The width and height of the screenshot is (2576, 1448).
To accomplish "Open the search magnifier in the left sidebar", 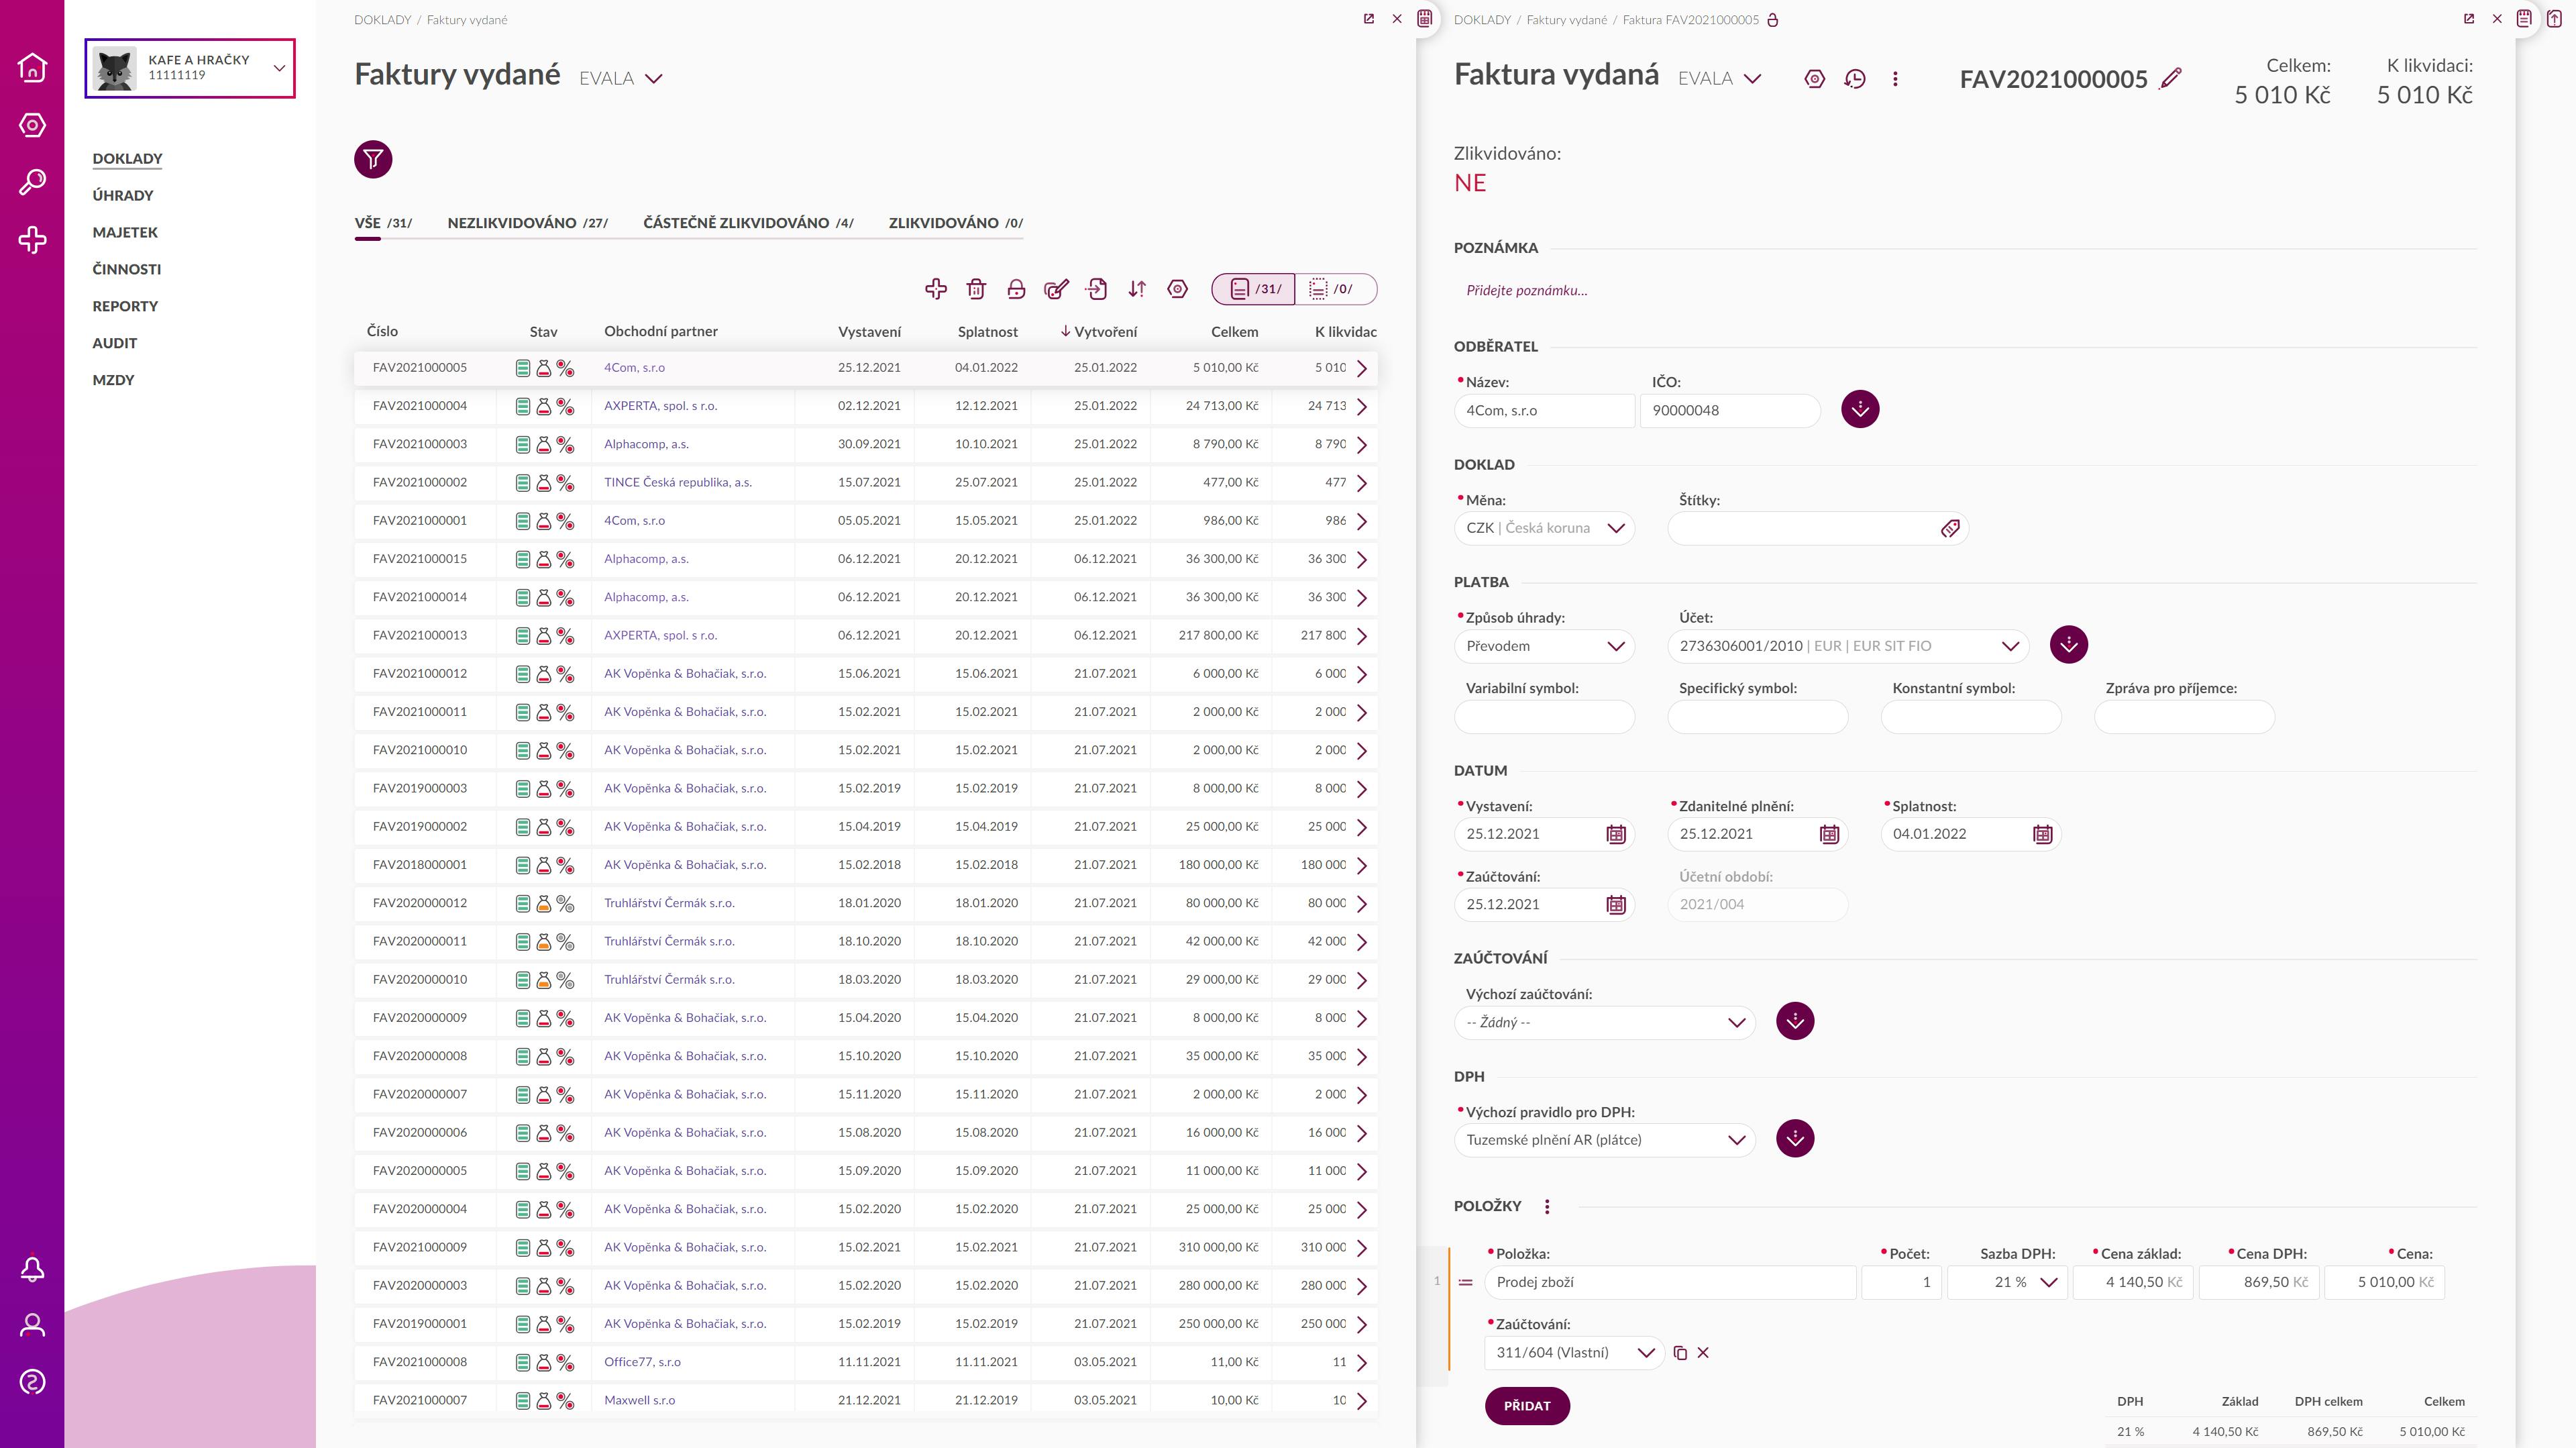I will pos(32,182).
